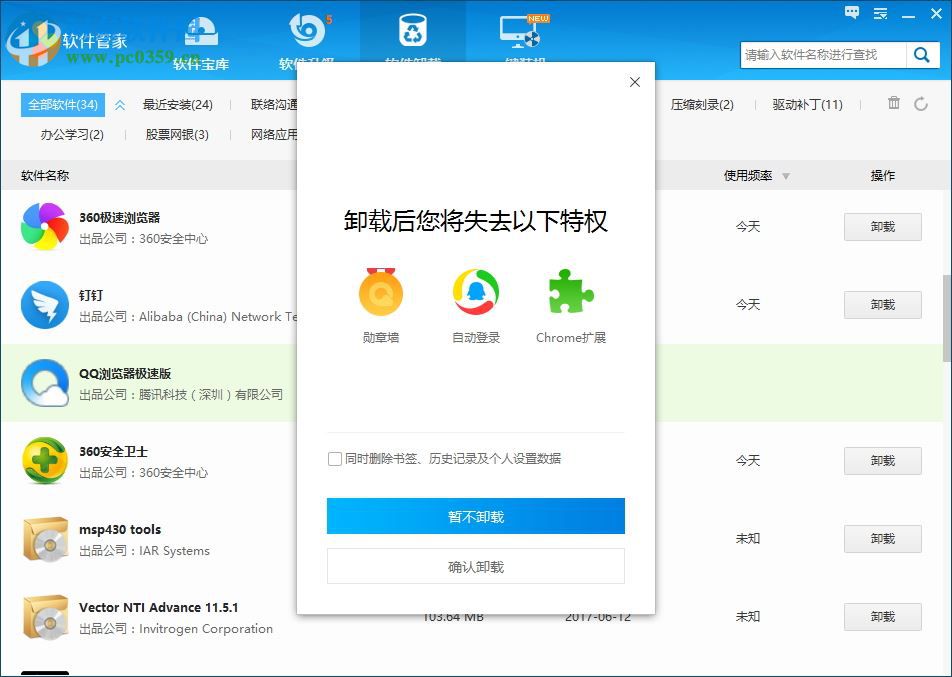The image size is (952, 677).
Task: Enable deleting bookmarks and personal data
Action: pyautogui.click(x=335, y=459)
